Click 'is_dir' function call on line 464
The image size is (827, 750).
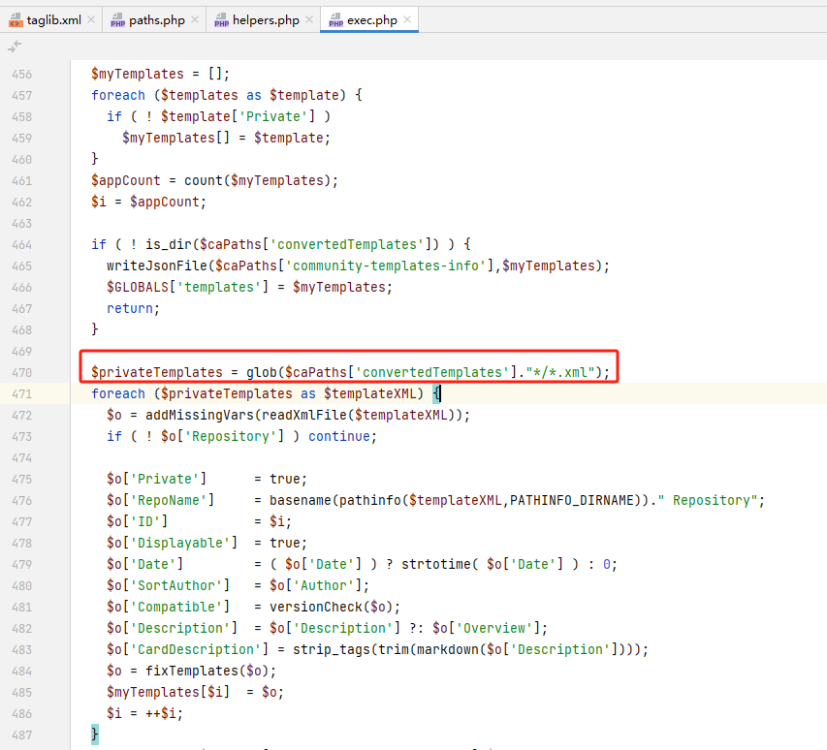click(169, 244)
